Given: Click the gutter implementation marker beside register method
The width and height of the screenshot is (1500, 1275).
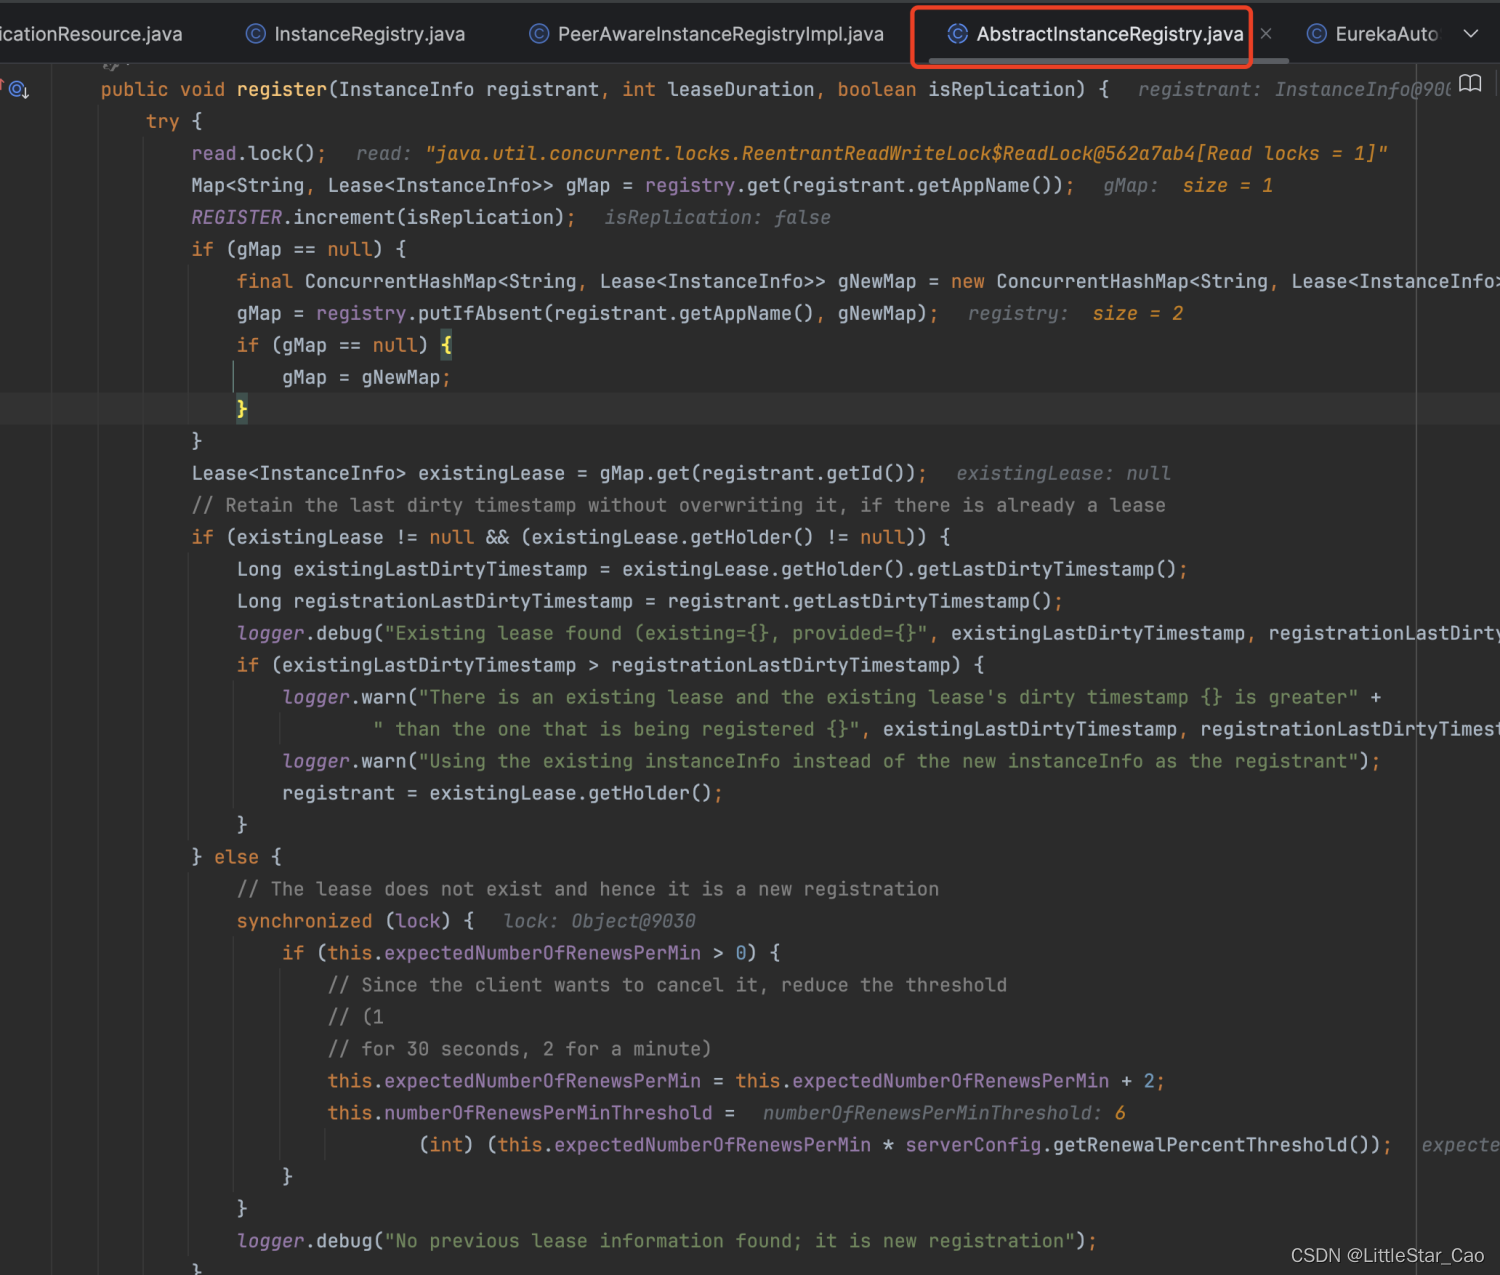Looking at the screenshot, I should (18, 90).
